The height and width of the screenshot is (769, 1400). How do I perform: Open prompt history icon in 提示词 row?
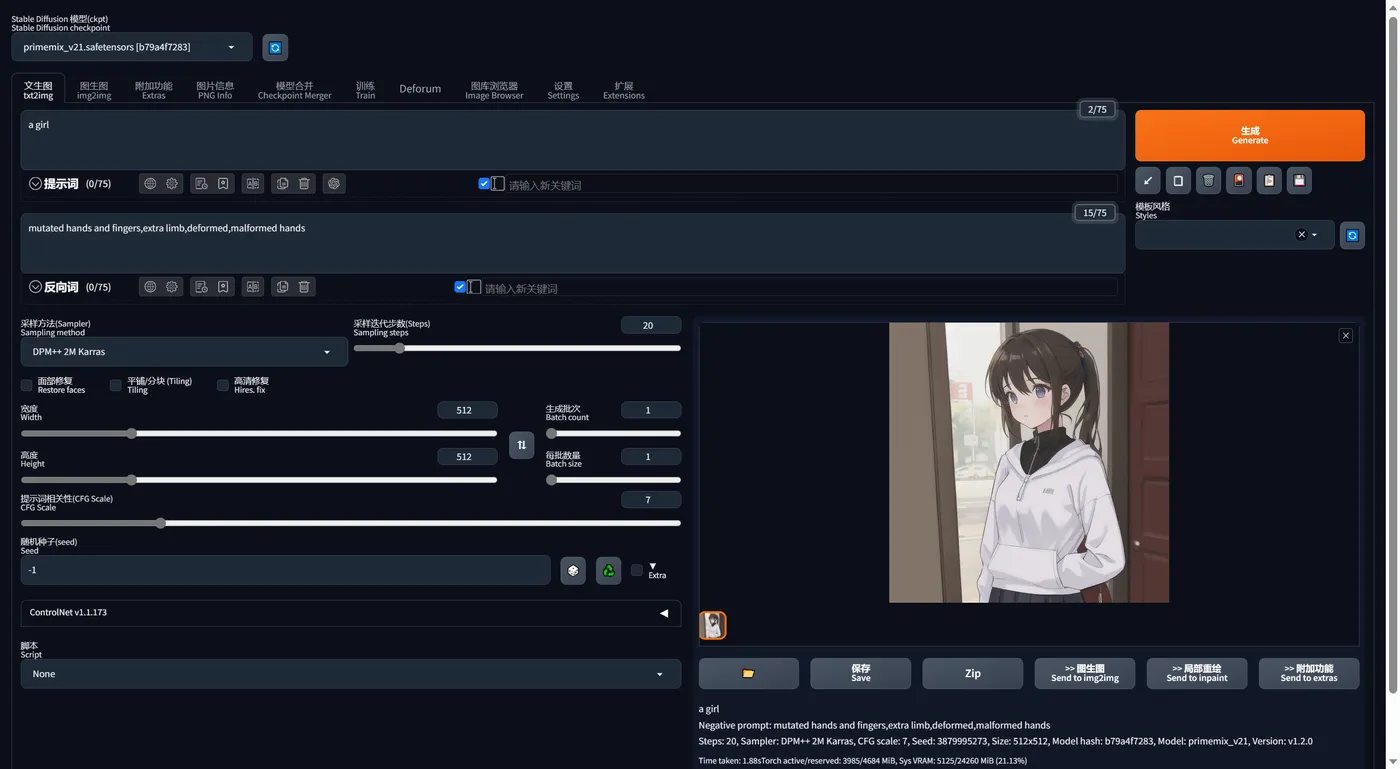tap(201, 184)
